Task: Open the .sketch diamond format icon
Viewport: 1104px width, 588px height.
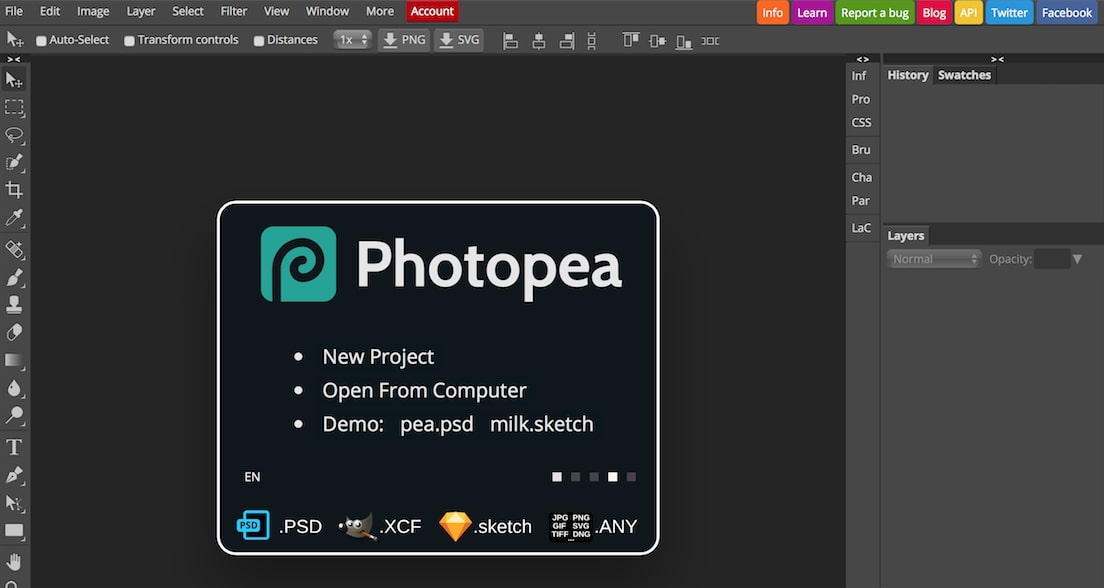Action: (455, 526)
